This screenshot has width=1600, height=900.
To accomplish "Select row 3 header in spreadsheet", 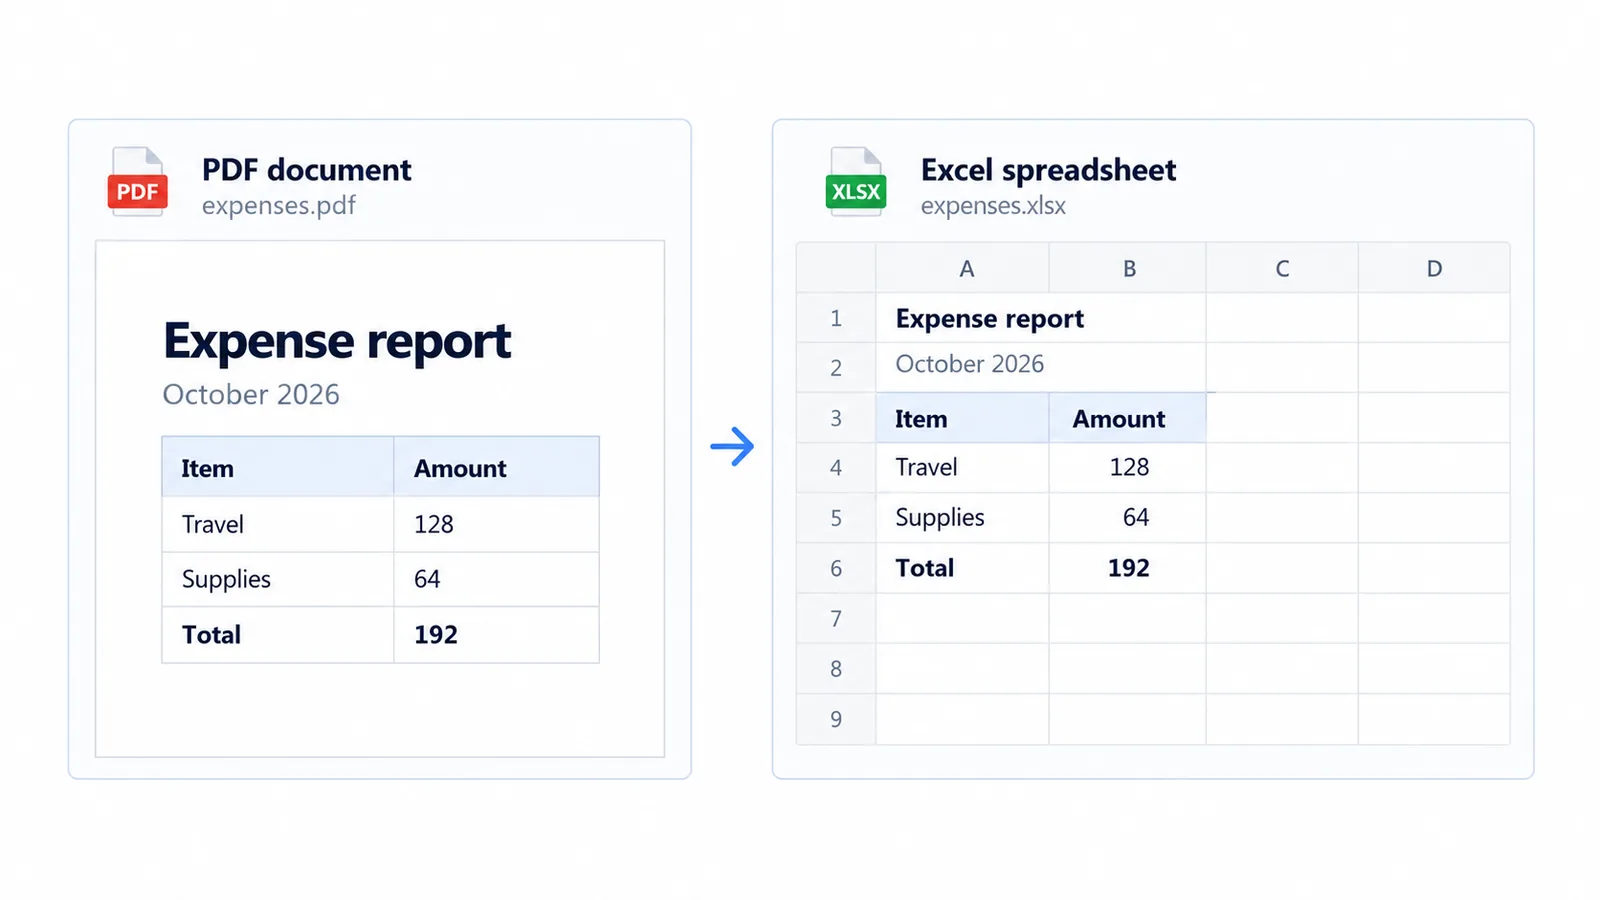I will pyautogui.click(x=836, y=418).
